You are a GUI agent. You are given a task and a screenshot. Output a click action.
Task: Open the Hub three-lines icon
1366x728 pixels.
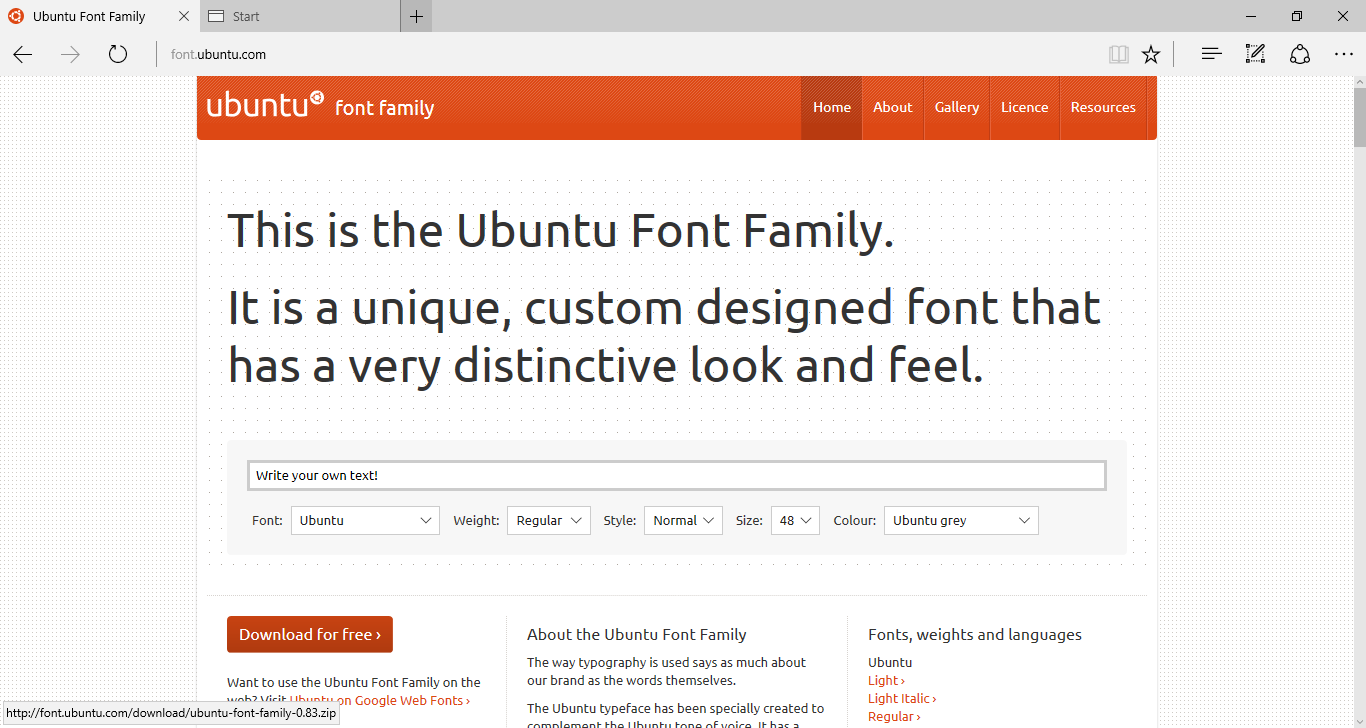pyautogui.click(x=1211, y=54)
